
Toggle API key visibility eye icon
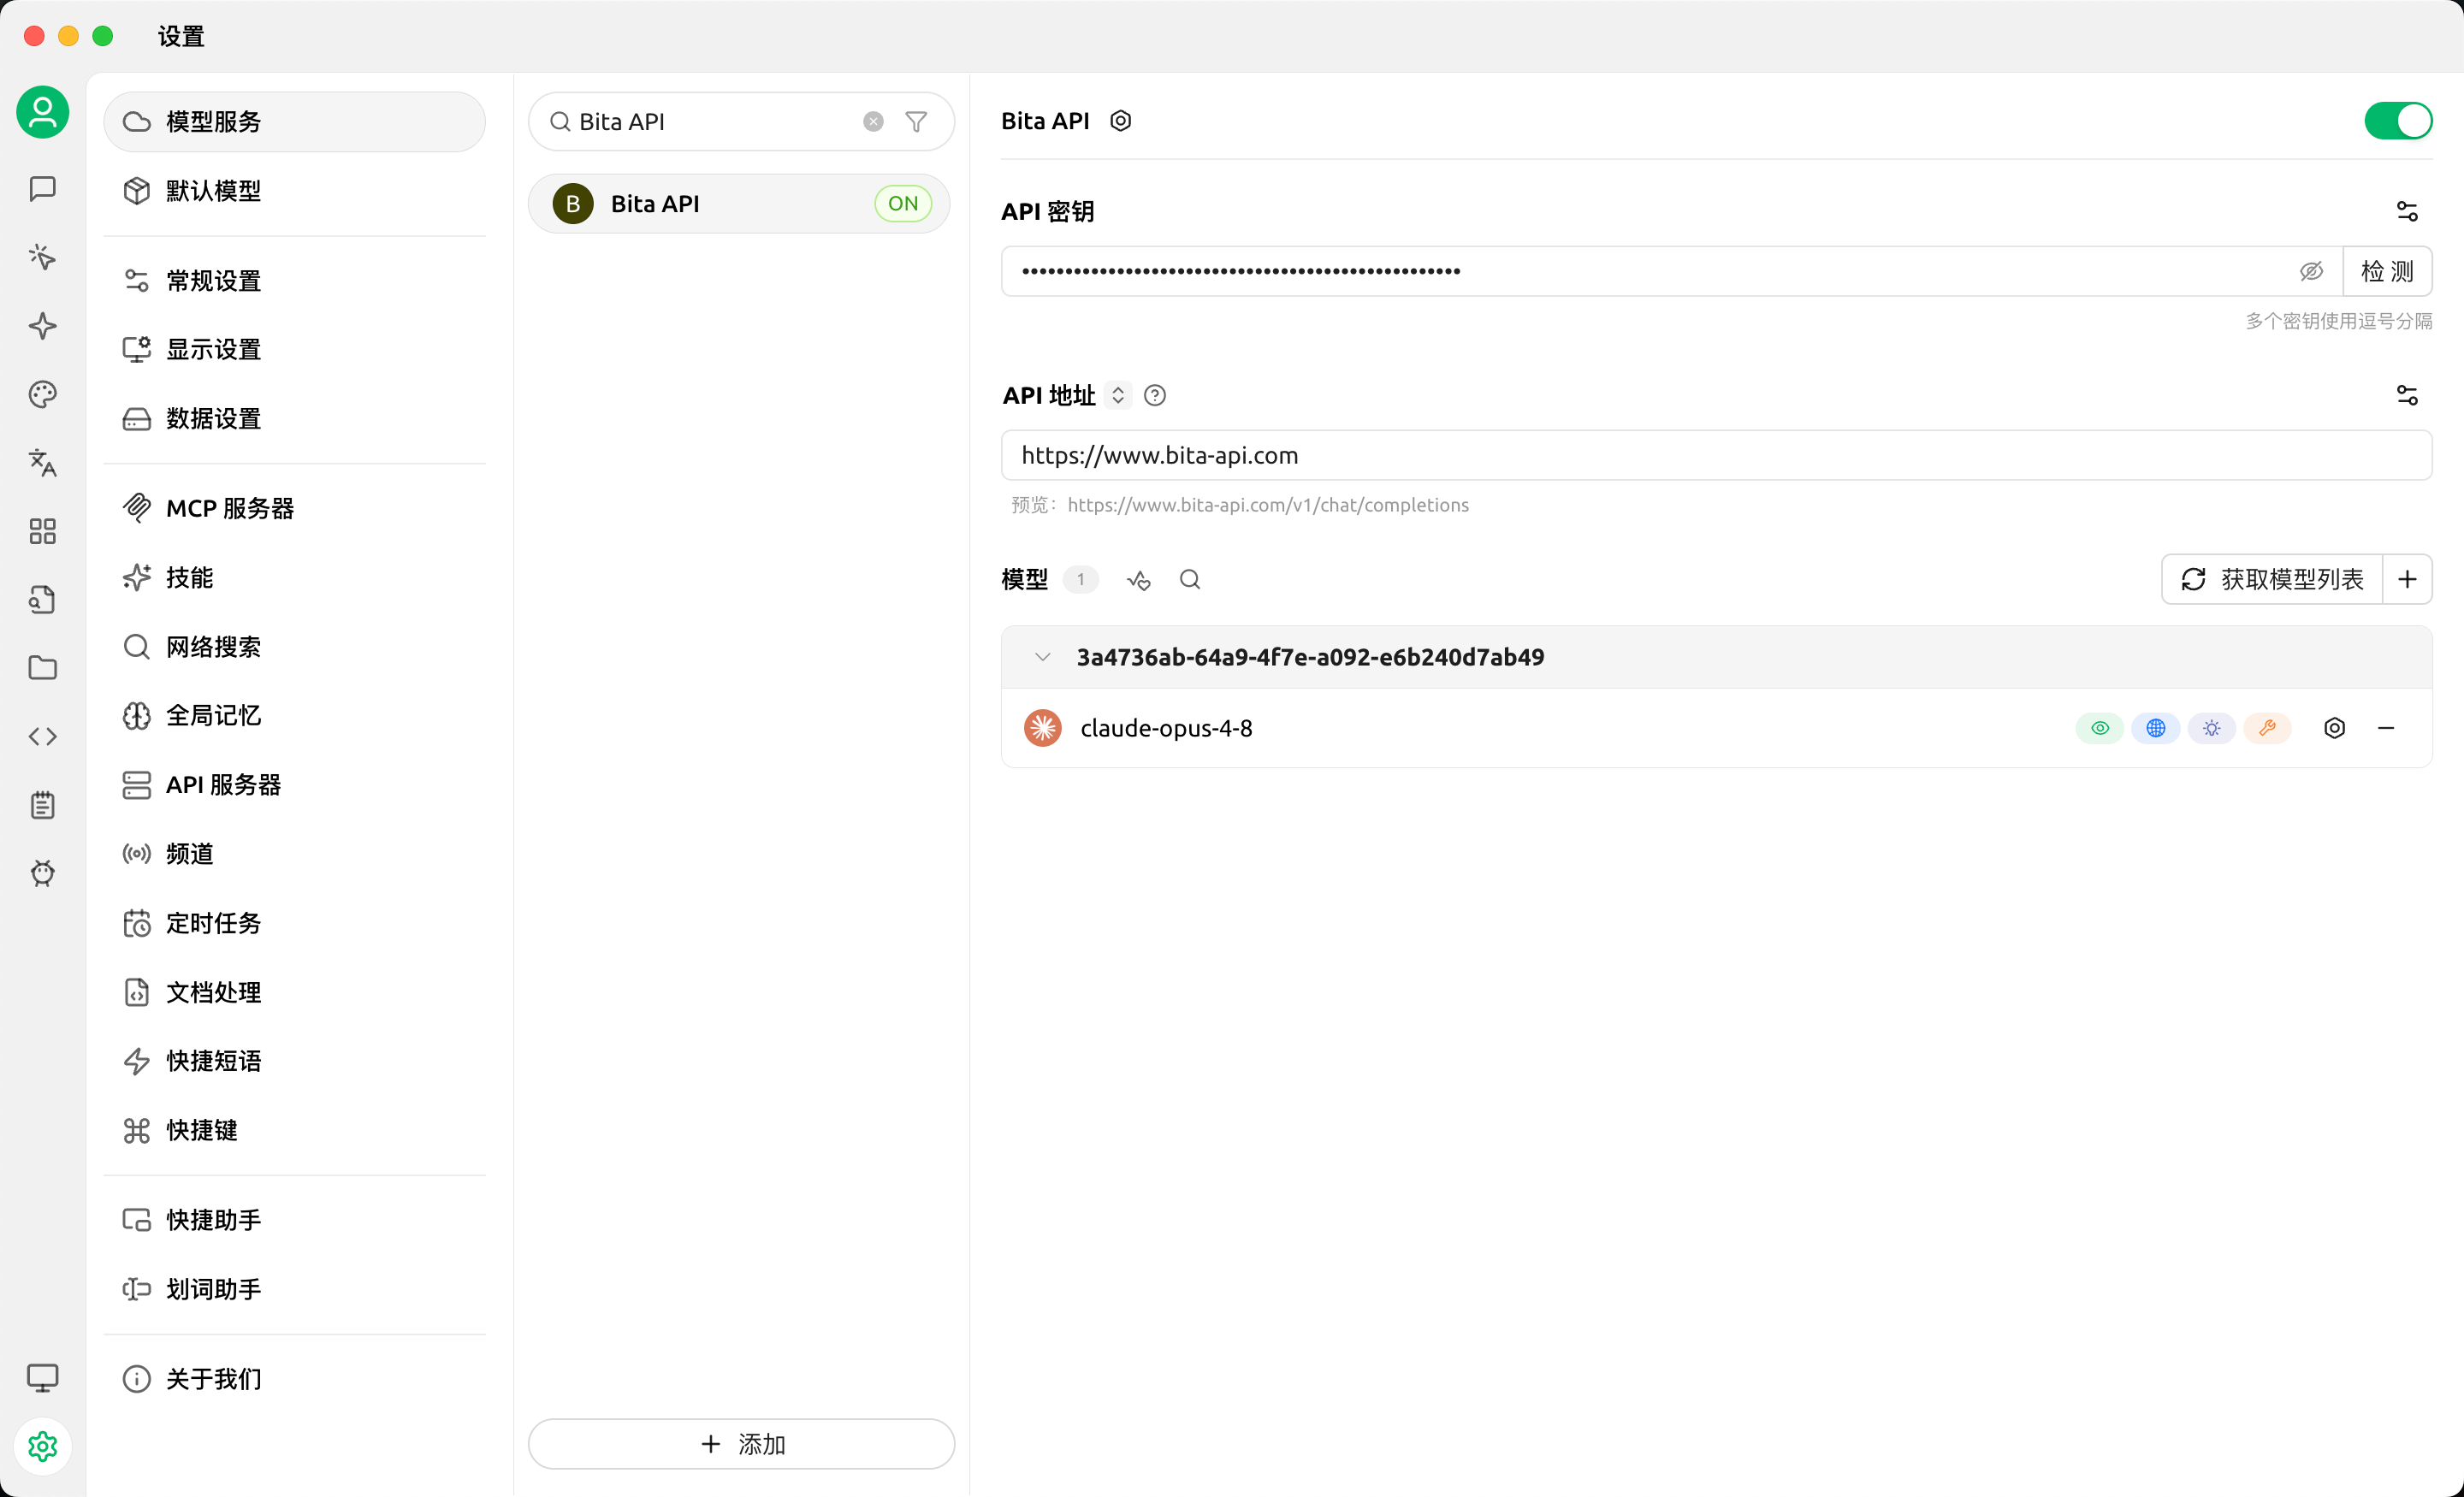[x=2311, y=271]
